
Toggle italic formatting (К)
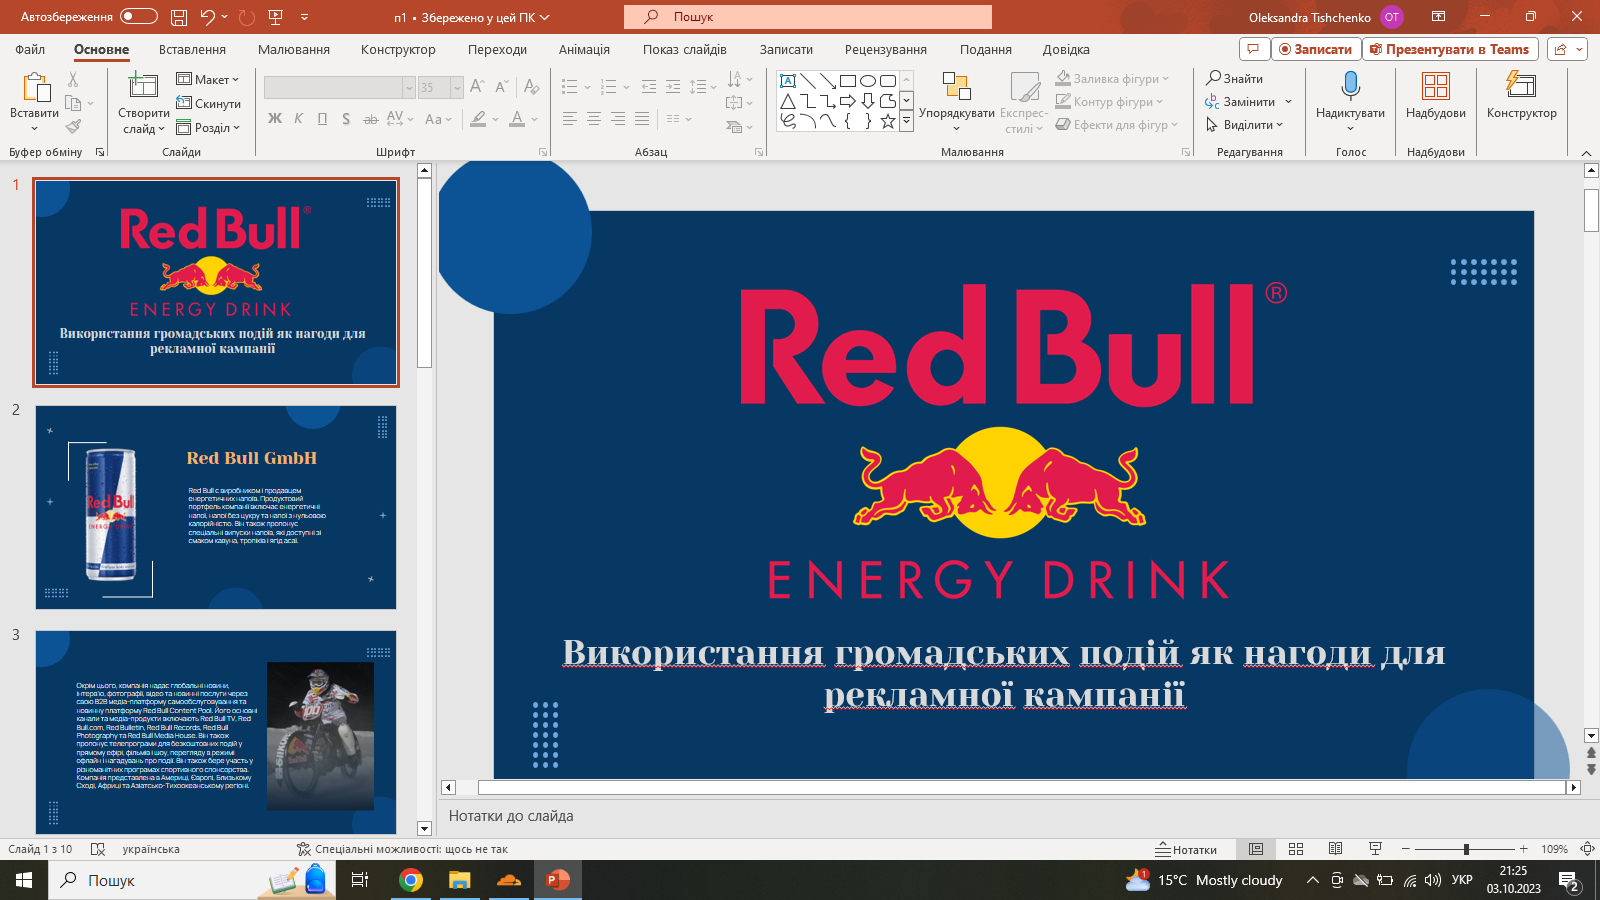point(299,119)
